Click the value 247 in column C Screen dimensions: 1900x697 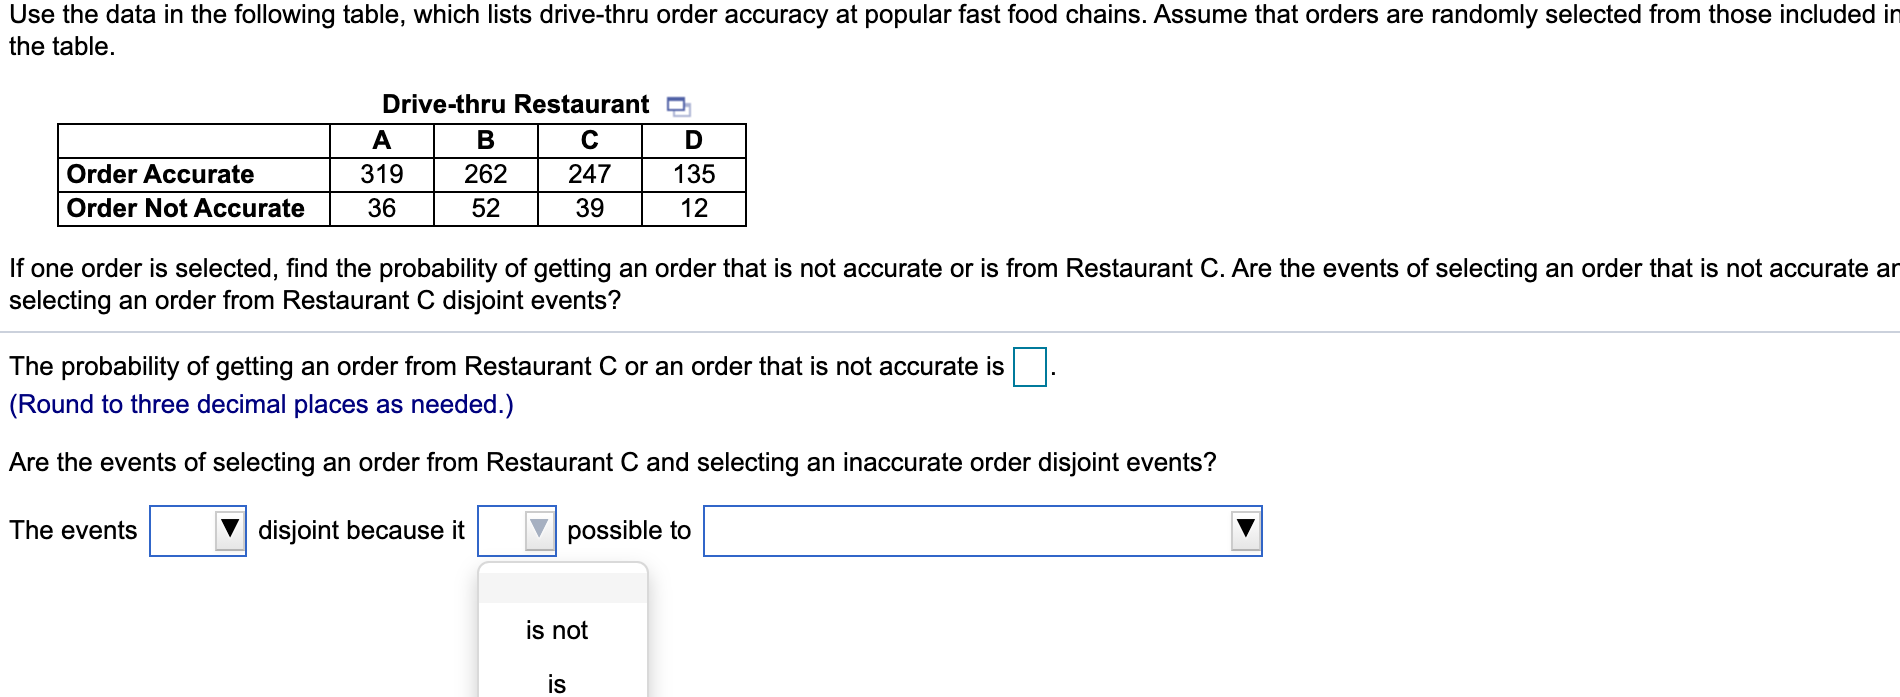click(x=590, y=174)
